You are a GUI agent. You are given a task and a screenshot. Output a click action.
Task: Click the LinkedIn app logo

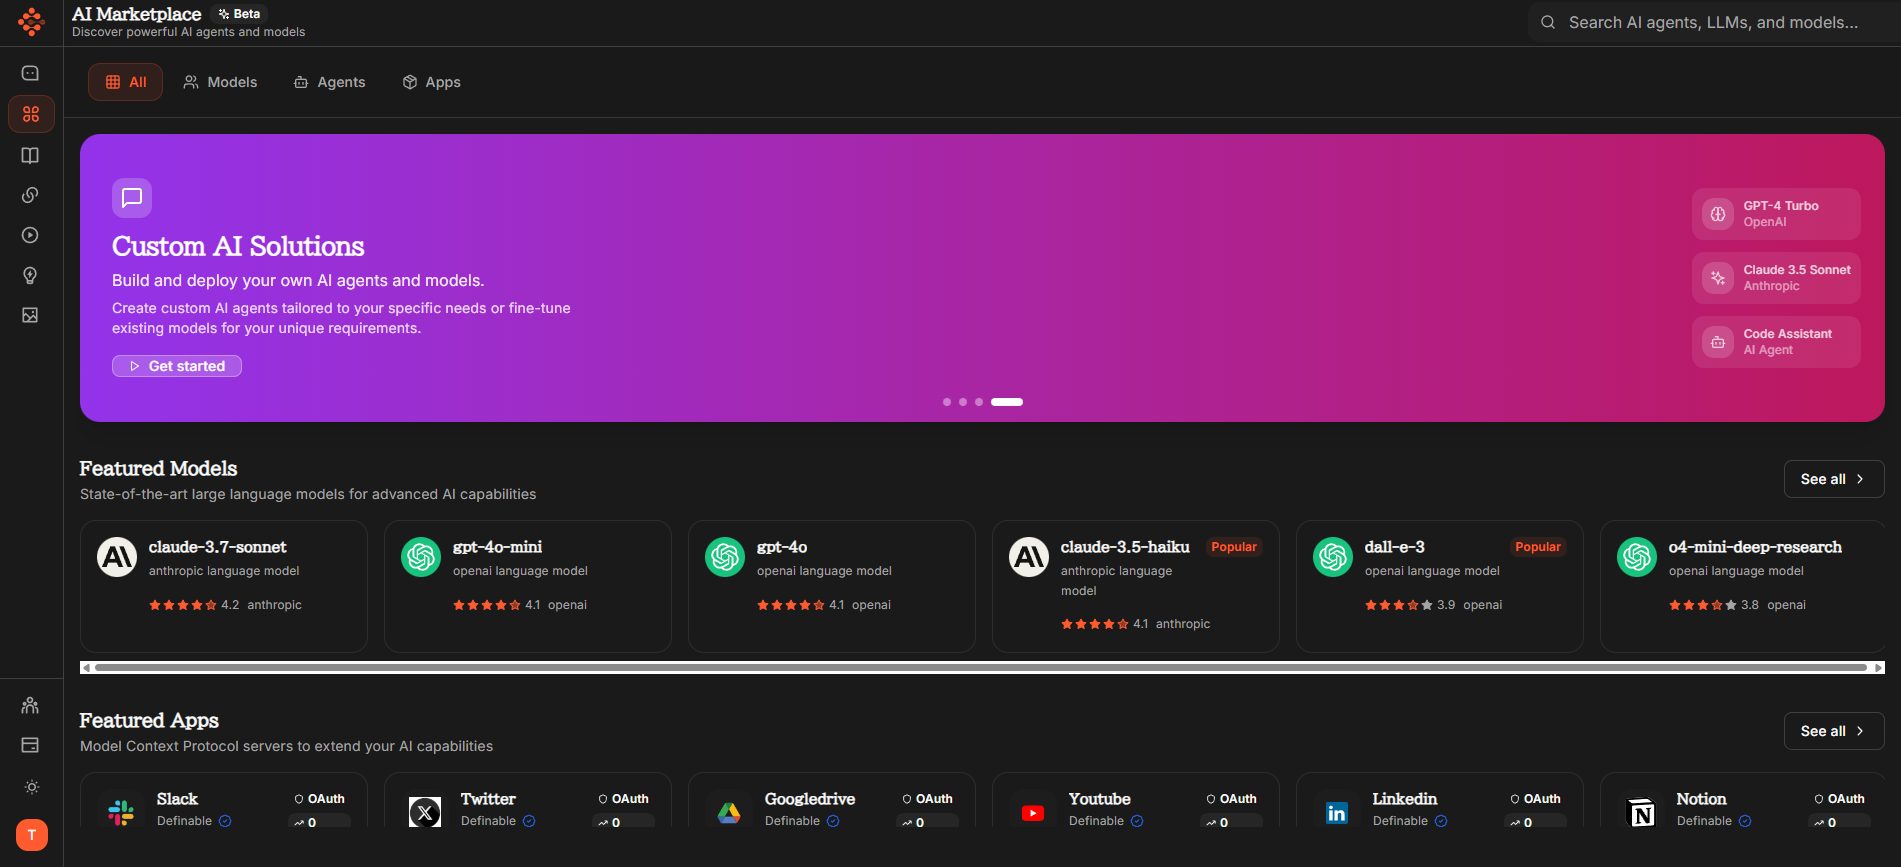tap(1337, 812)
